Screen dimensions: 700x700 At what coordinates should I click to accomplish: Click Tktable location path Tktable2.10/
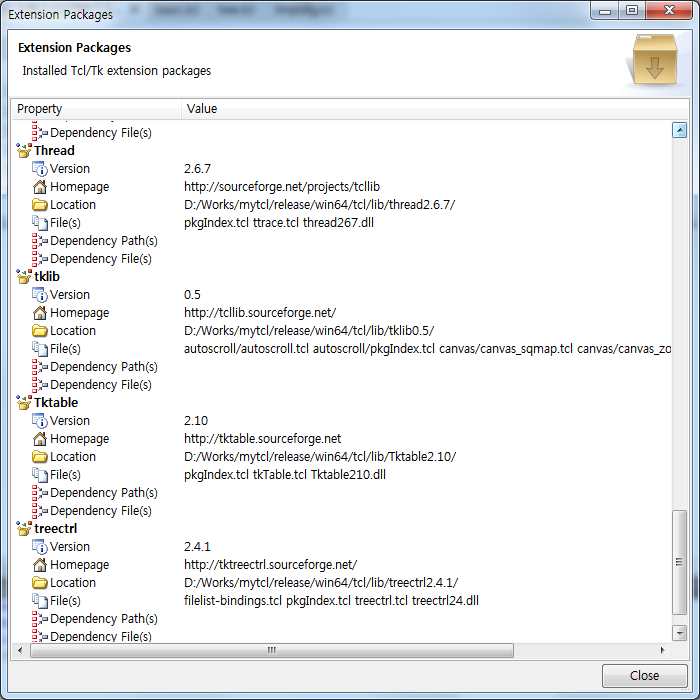coord(320,456)
